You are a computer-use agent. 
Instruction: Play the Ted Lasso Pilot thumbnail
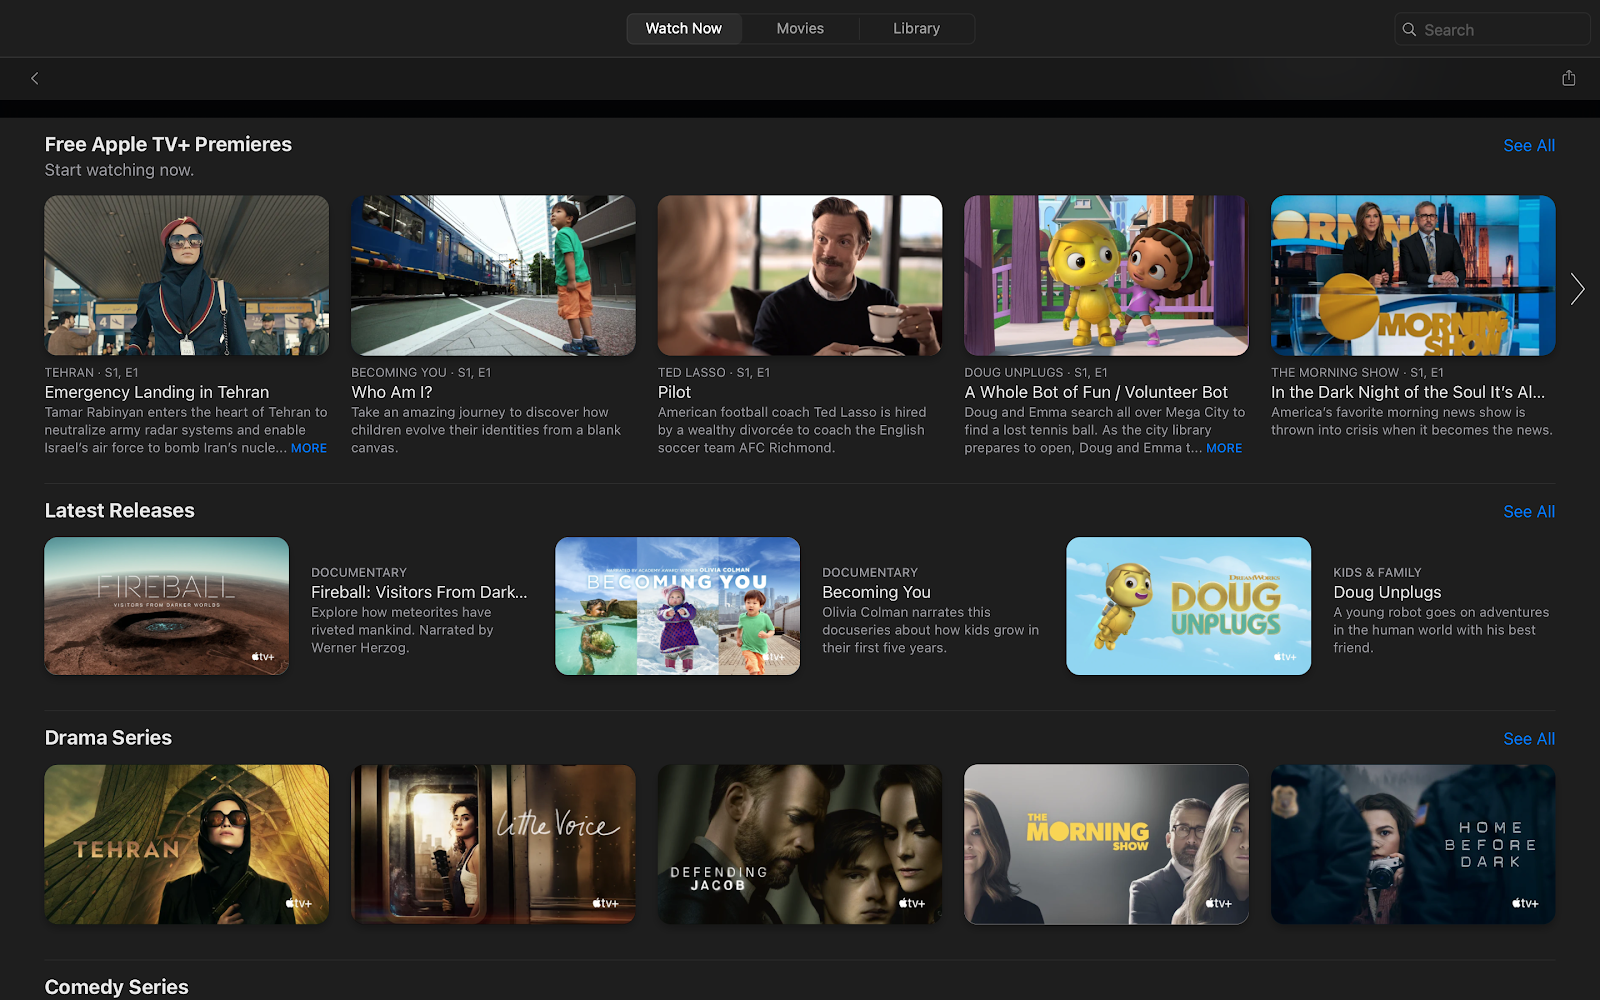pos(800,275)
